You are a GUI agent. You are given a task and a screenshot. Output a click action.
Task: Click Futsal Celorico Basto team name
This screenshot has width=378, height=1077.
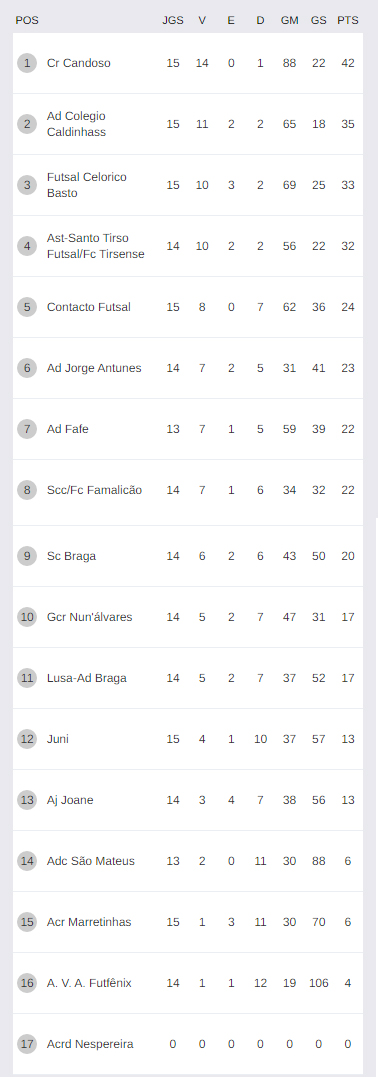[x=87, y=185]
